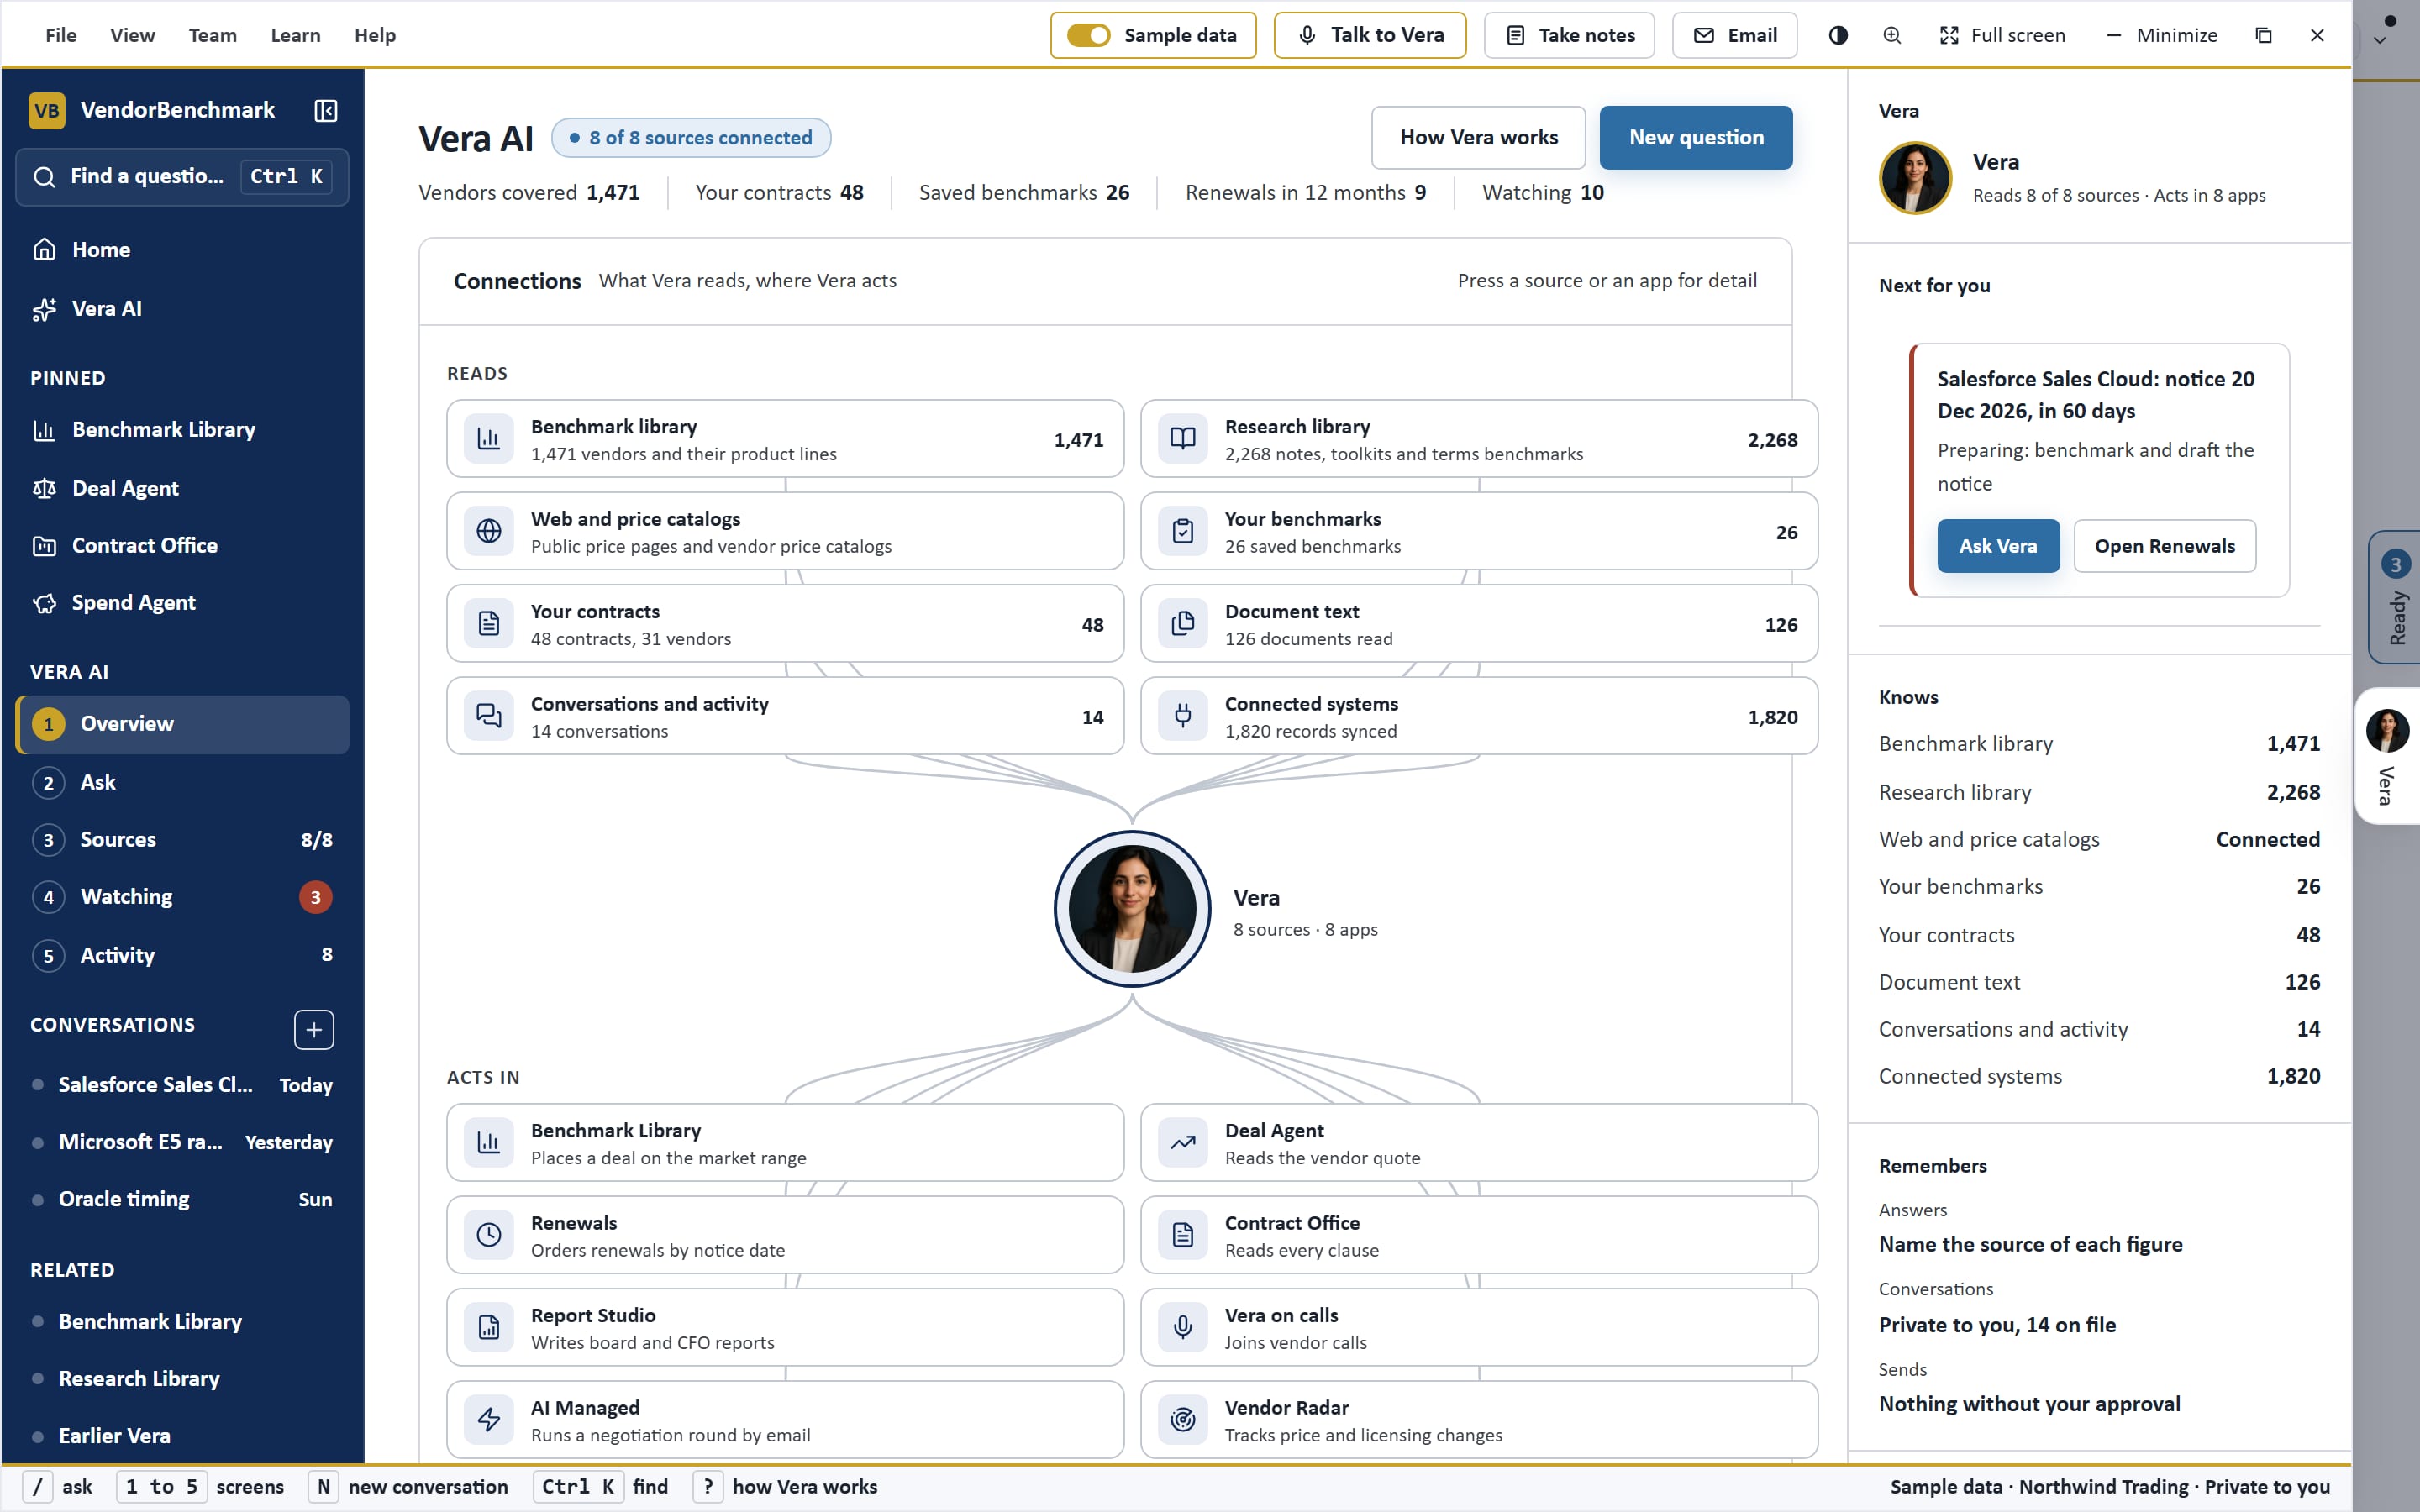Go to Home in the sidebar

[x=182, y=250]
